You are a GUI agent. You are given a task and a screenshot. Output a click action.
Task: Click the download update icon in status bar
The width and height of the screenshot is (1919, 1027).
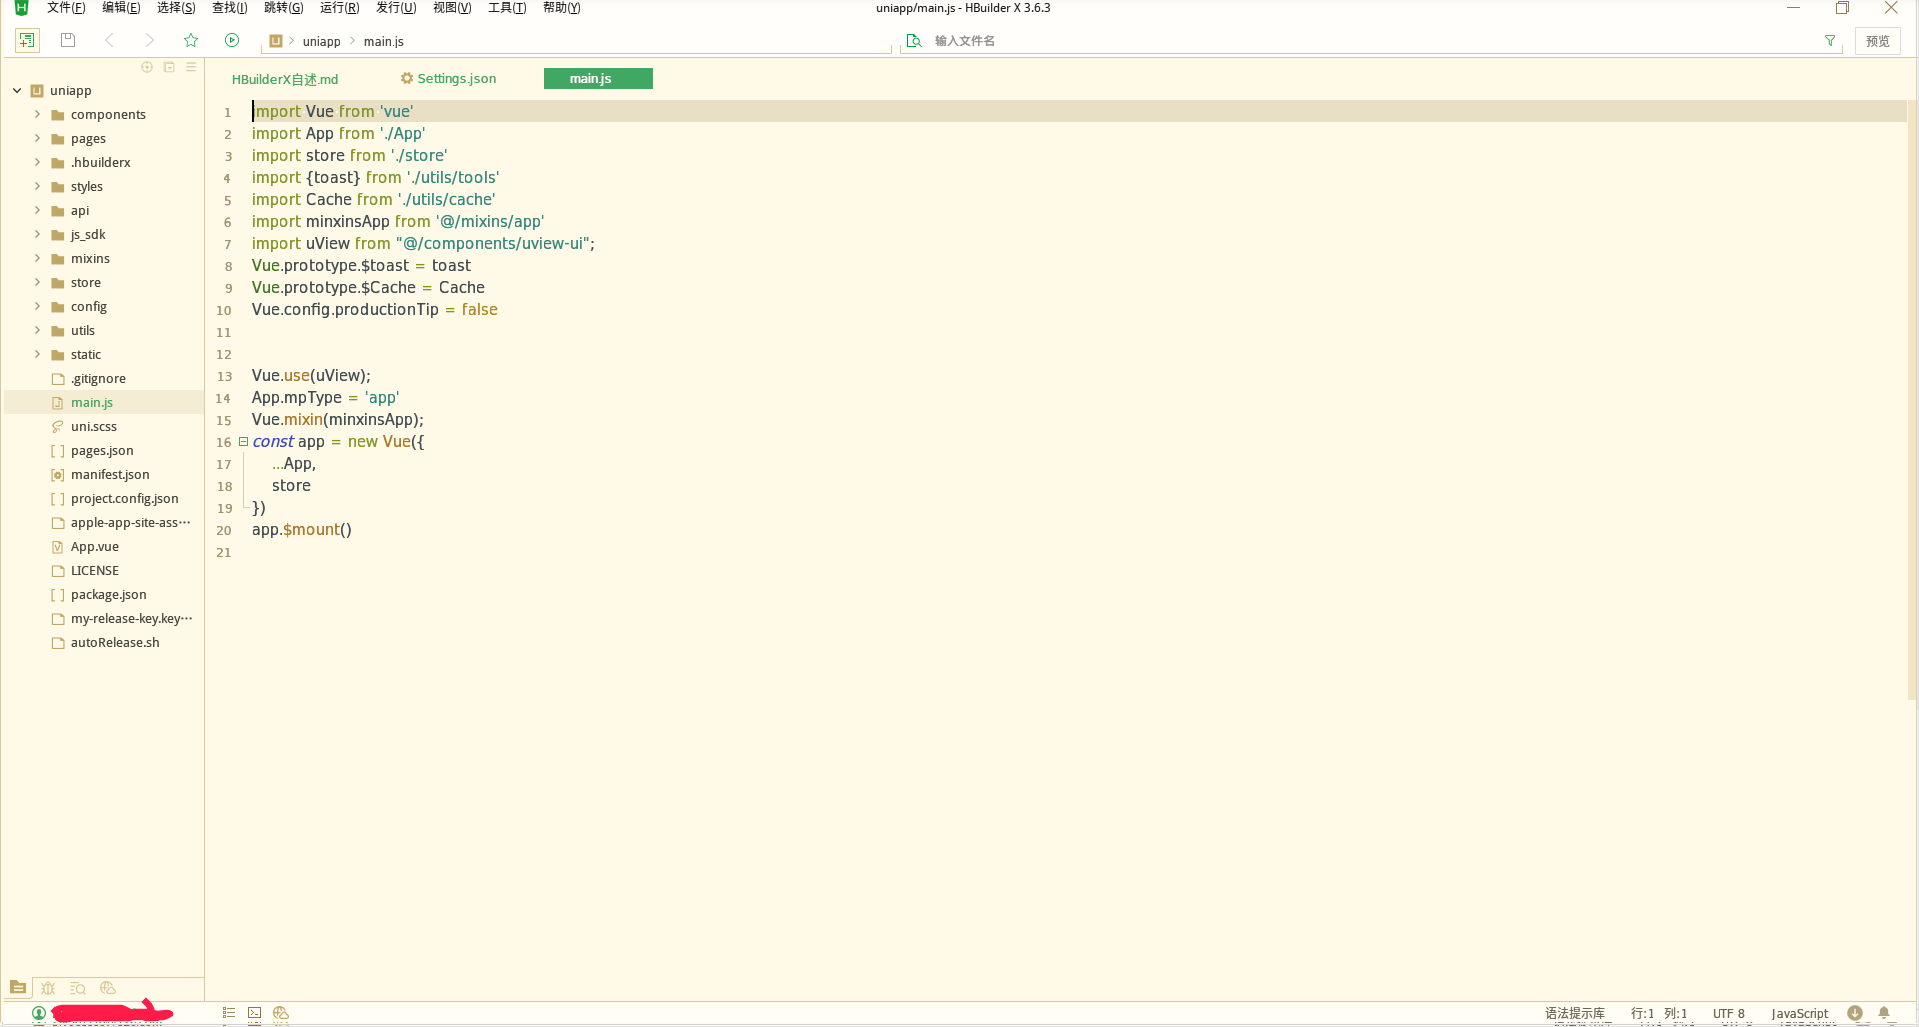point(1855,1013)
